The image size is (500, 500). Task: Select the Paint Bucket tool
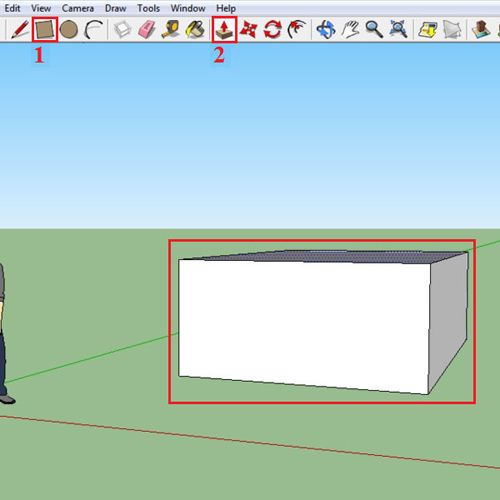pyautogui.click(x=195, y=30)
